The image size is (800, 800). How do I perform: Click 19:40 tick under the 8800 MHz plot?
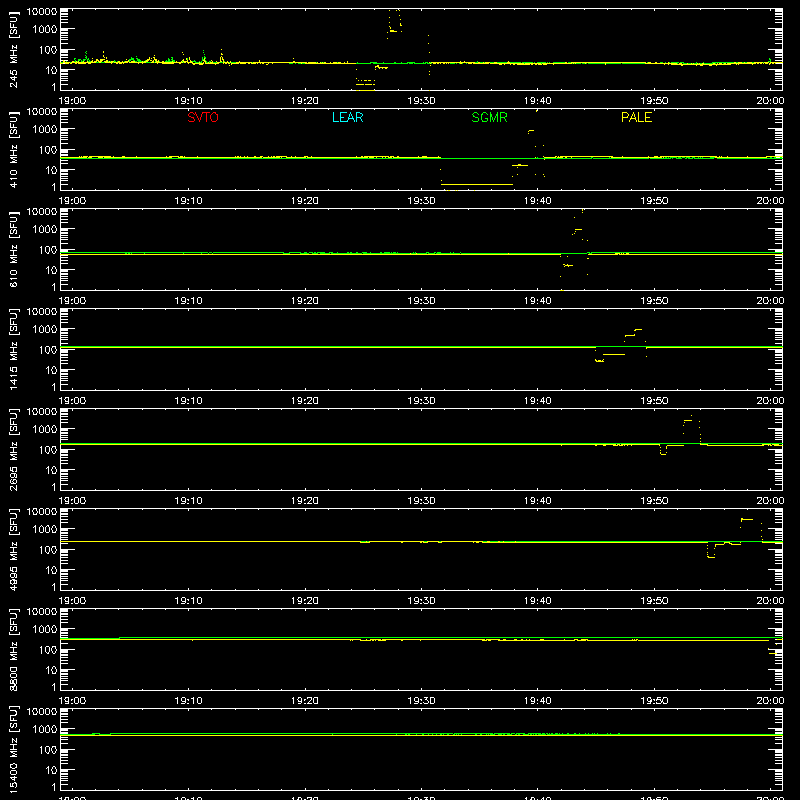[538, 701]
